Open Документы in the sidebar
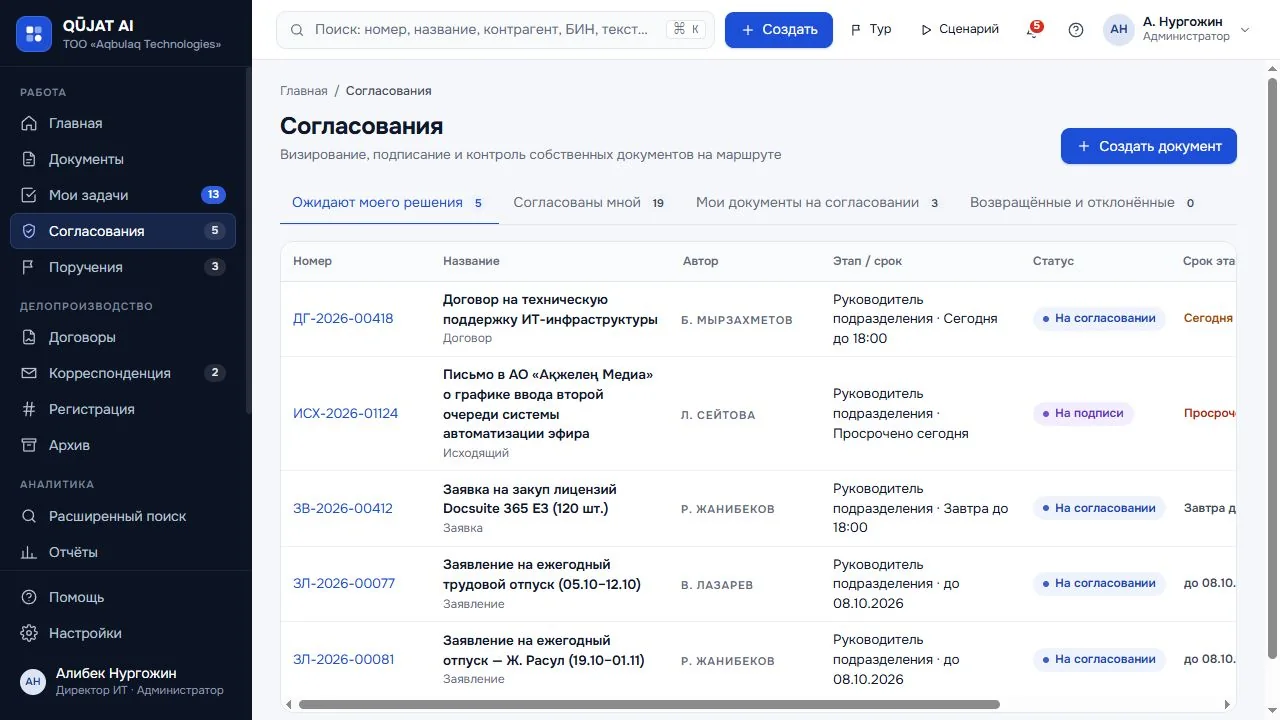 tap(123, 159)
